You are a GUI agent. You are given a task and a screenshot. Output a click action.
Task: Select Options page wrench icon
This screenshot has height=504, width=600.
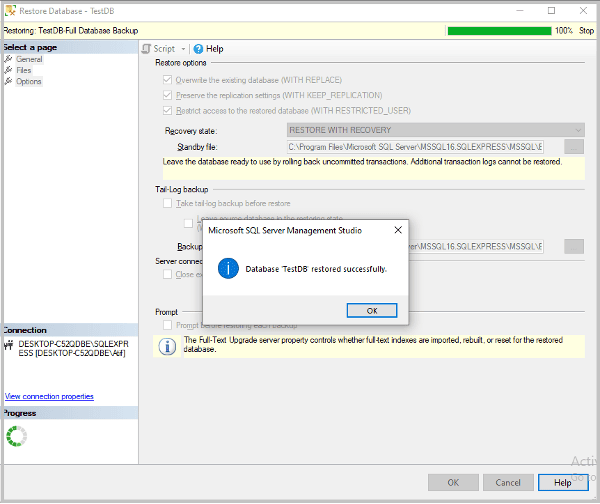[8, 81]
